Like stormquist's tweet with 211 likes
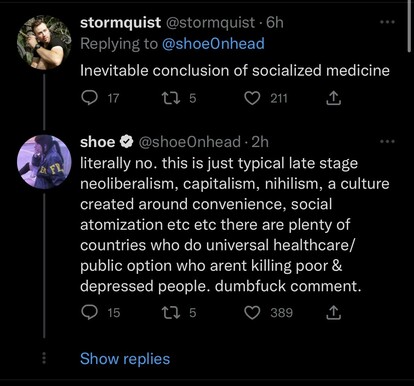This screenshot has width=414, height=386. pyautogui.click(x=252, y=98)
